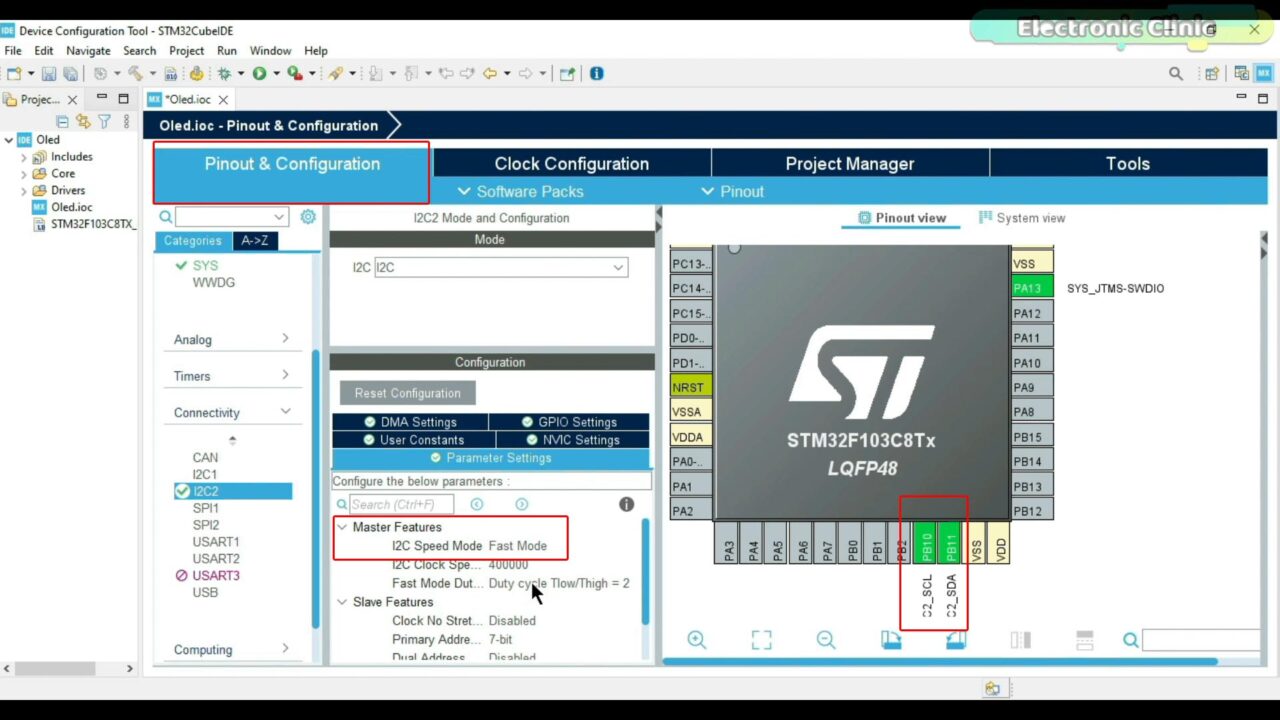Click the pinout search input field
Image resolution: width=1280 pixels, height=720 pixels.
pos(1200,640)
